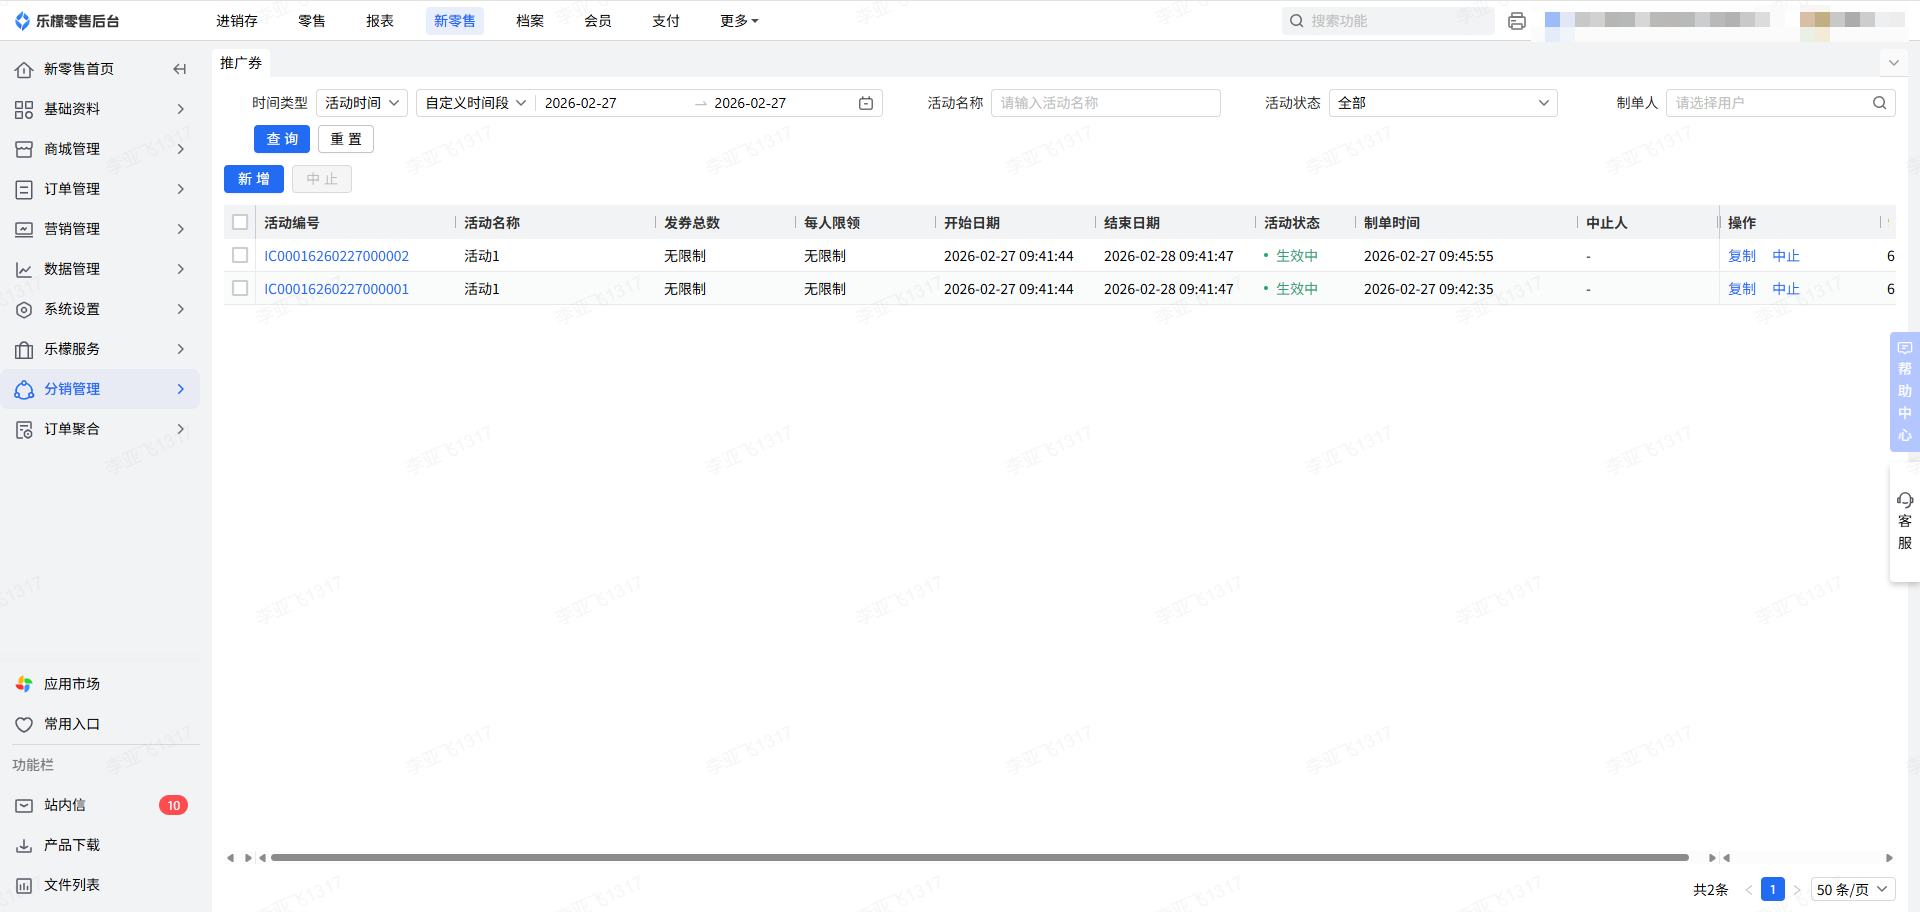The width and height of the screenshot is (1920, 912).
Task: Switch to the 推广券 tab
Action: (241, 63)
